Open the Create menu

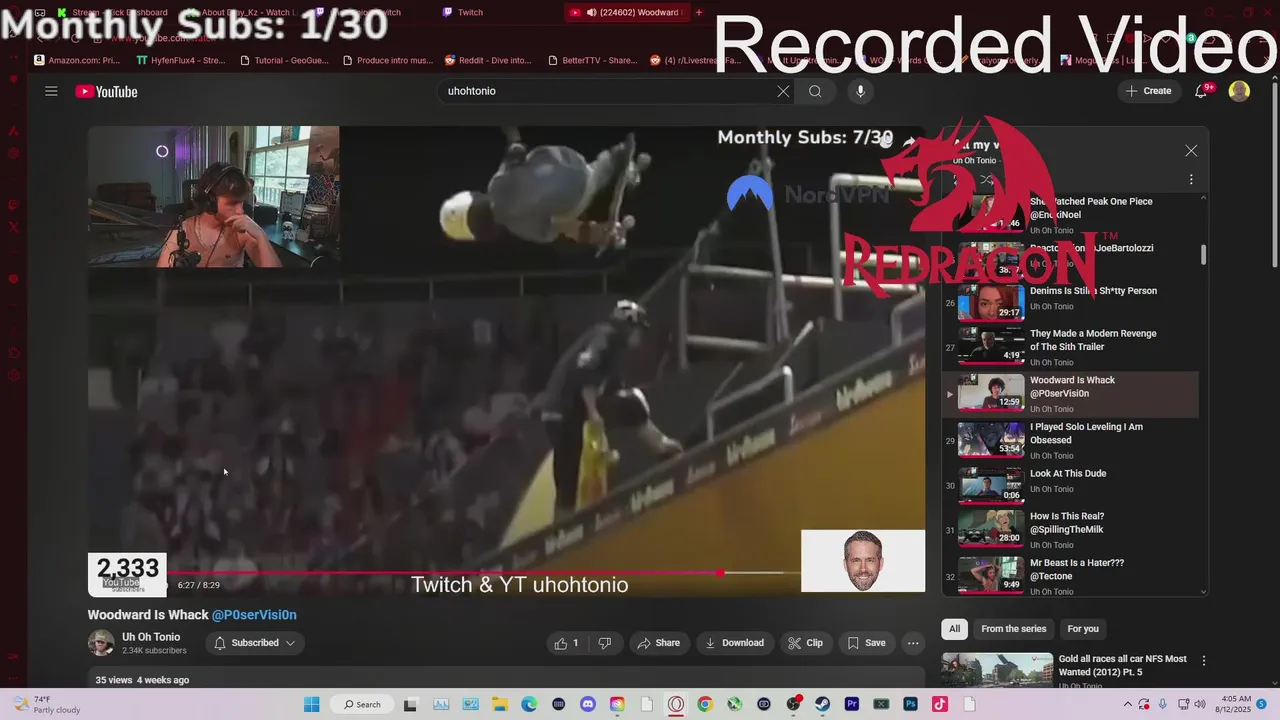click(x=1148, y=91)
